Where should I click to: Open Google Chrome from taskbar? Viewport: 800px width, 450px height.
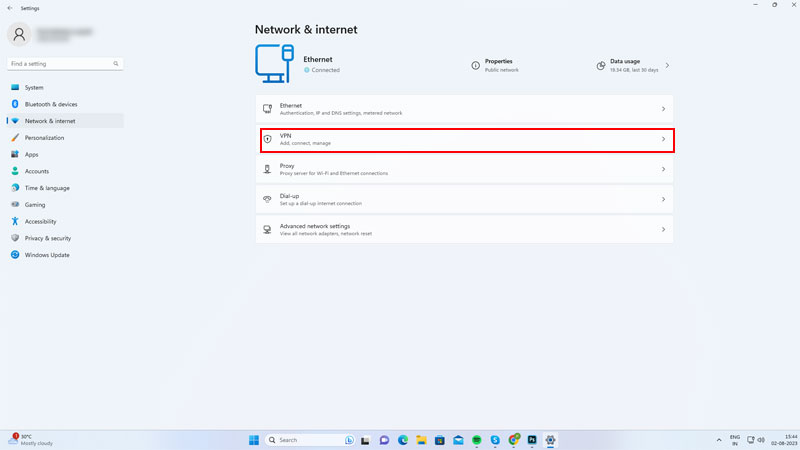(514, 439)
